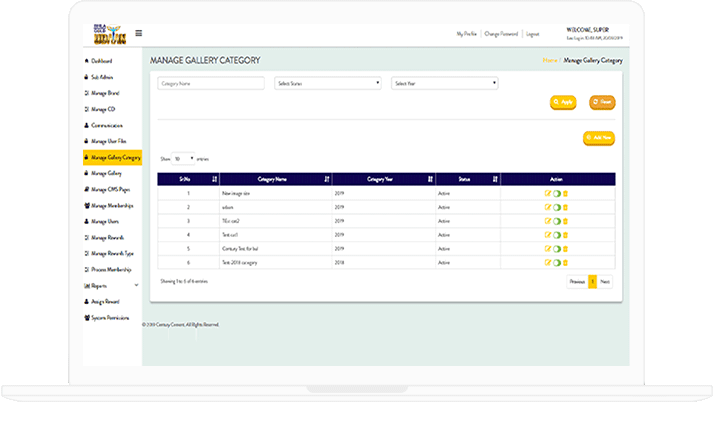Open the Show entries count dropdown

point(183,159)
